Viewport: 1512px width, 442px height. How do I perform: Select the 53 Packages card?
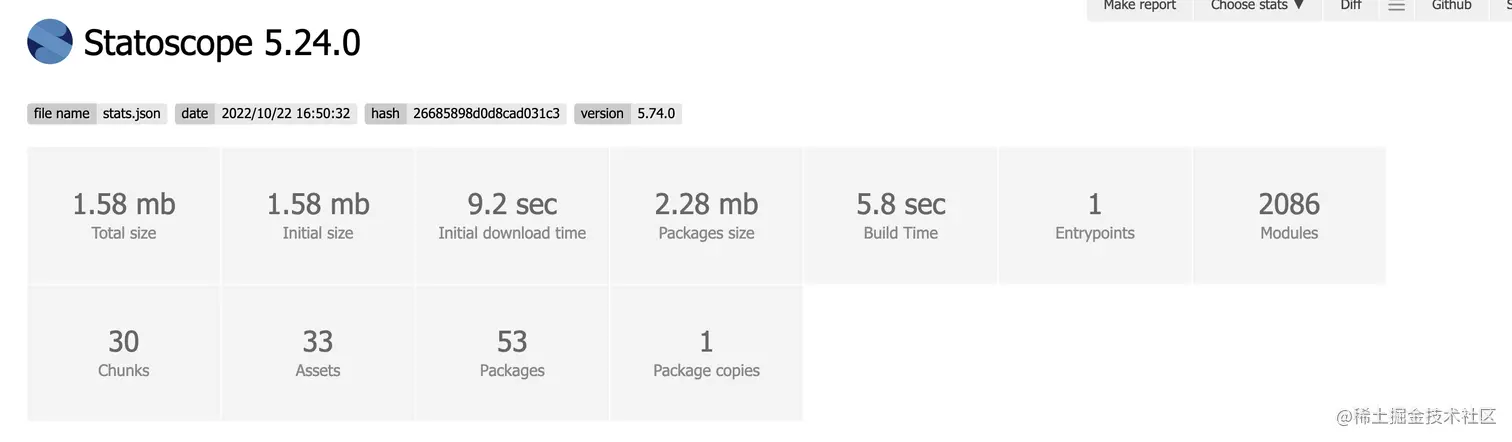point(512,353)
